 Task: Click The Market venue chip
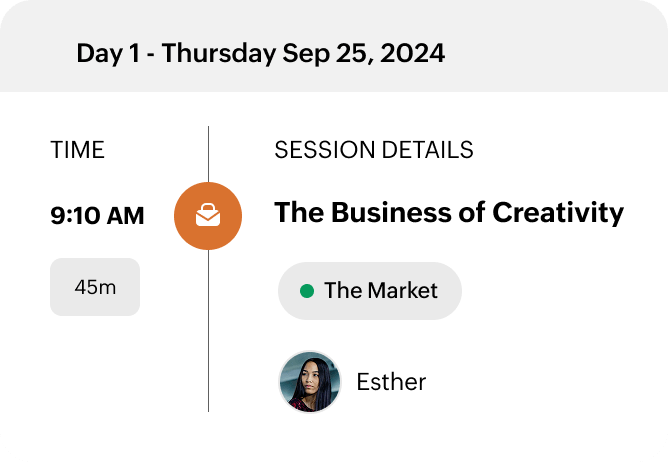369,291
